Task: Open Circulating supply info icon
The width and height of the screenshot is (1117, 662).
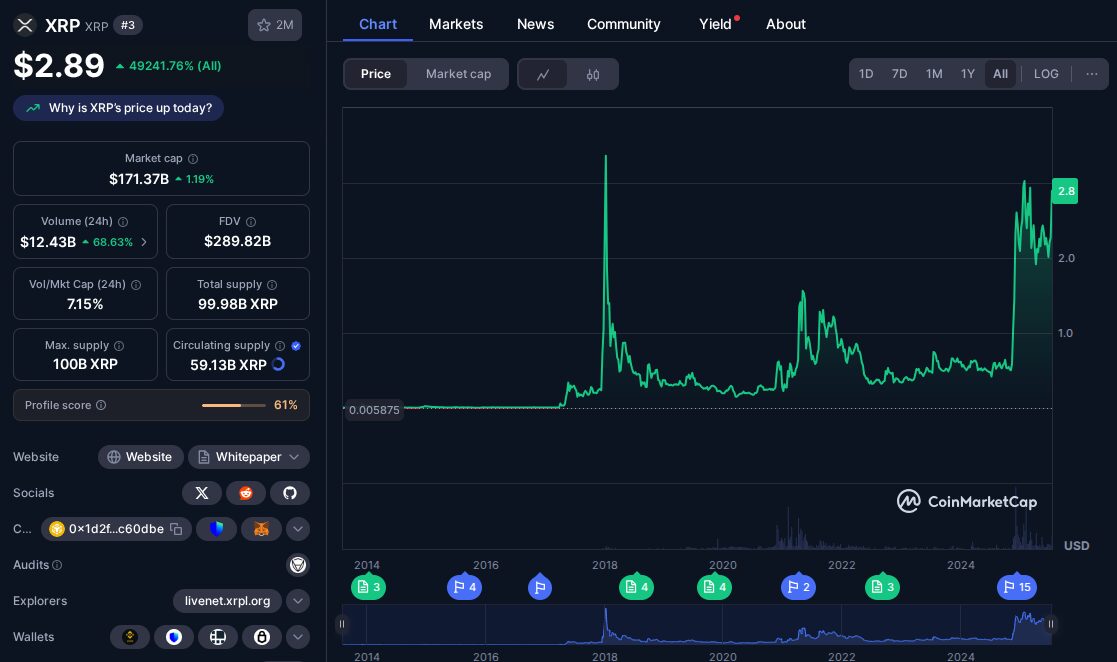Action: point(280,346)
